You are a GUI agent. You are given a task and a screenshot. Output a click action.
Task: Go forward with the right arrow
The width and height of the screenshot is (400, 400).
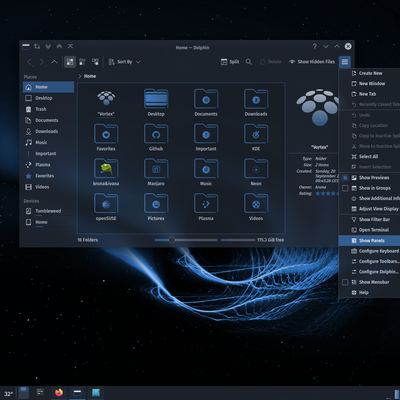click(42, 62)
